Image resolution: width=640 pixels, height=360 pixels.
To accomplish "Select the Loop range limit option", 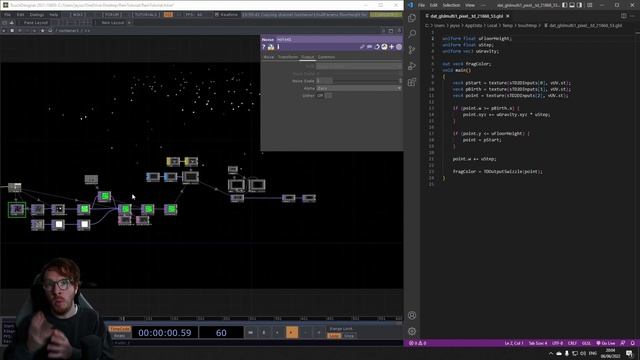I will (334, 336).
